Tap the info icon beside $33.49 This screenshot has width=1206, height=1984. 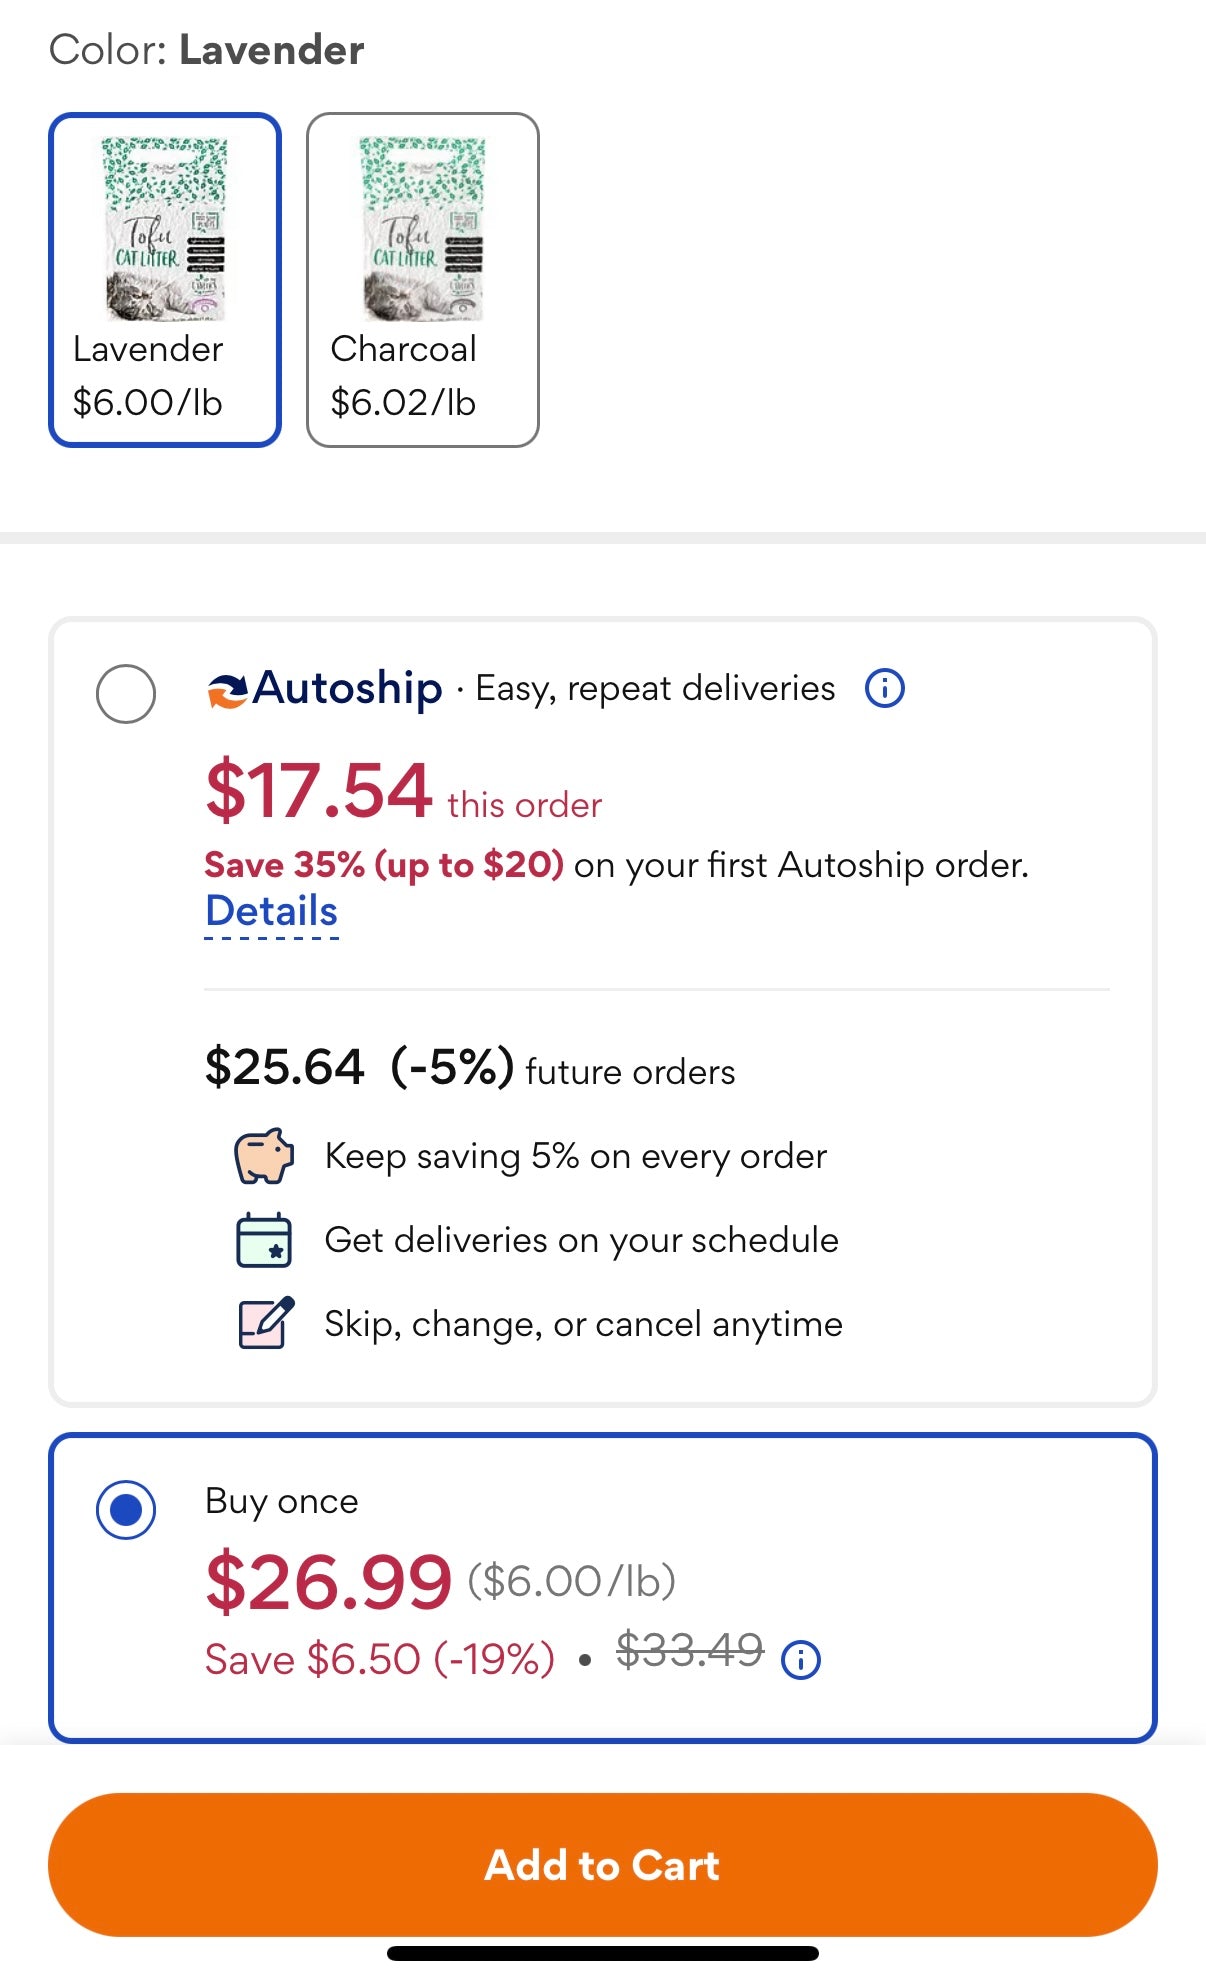pyautogui.click(x=801, y=1660)
